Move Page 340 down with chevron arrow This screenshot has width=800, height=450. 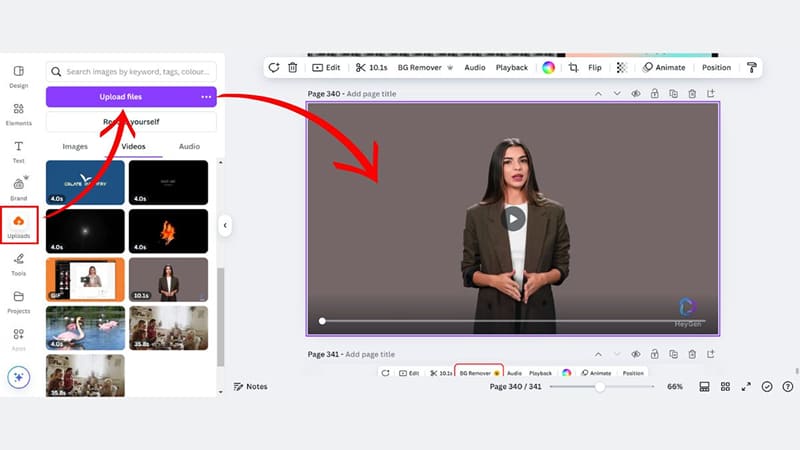(616, 93)
